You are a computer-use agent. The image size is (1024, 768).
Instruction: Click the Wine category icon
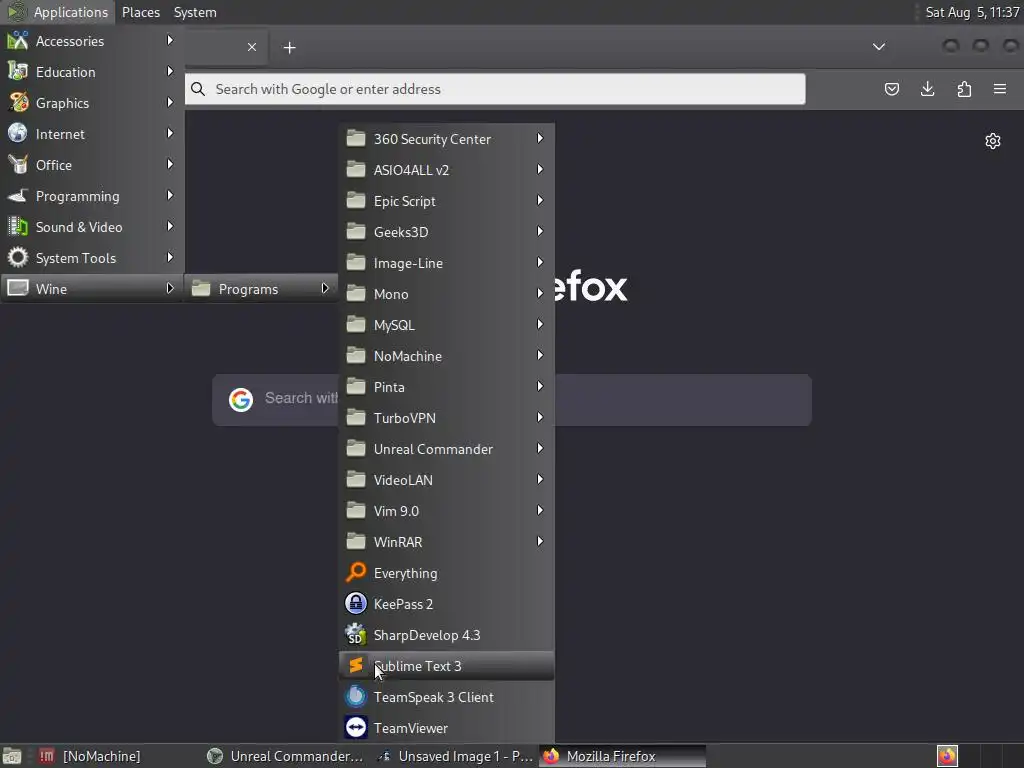coord(18,288)
